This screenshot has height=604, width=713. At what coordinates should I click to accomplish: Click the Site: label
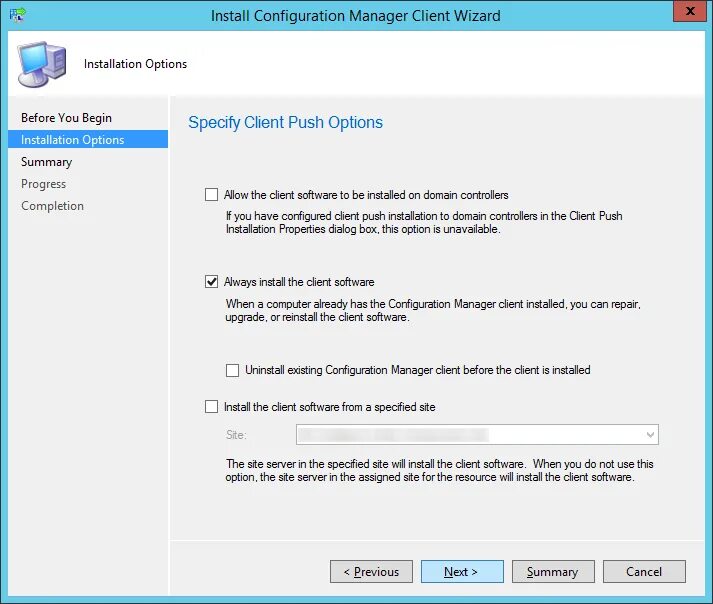(236, 435)
